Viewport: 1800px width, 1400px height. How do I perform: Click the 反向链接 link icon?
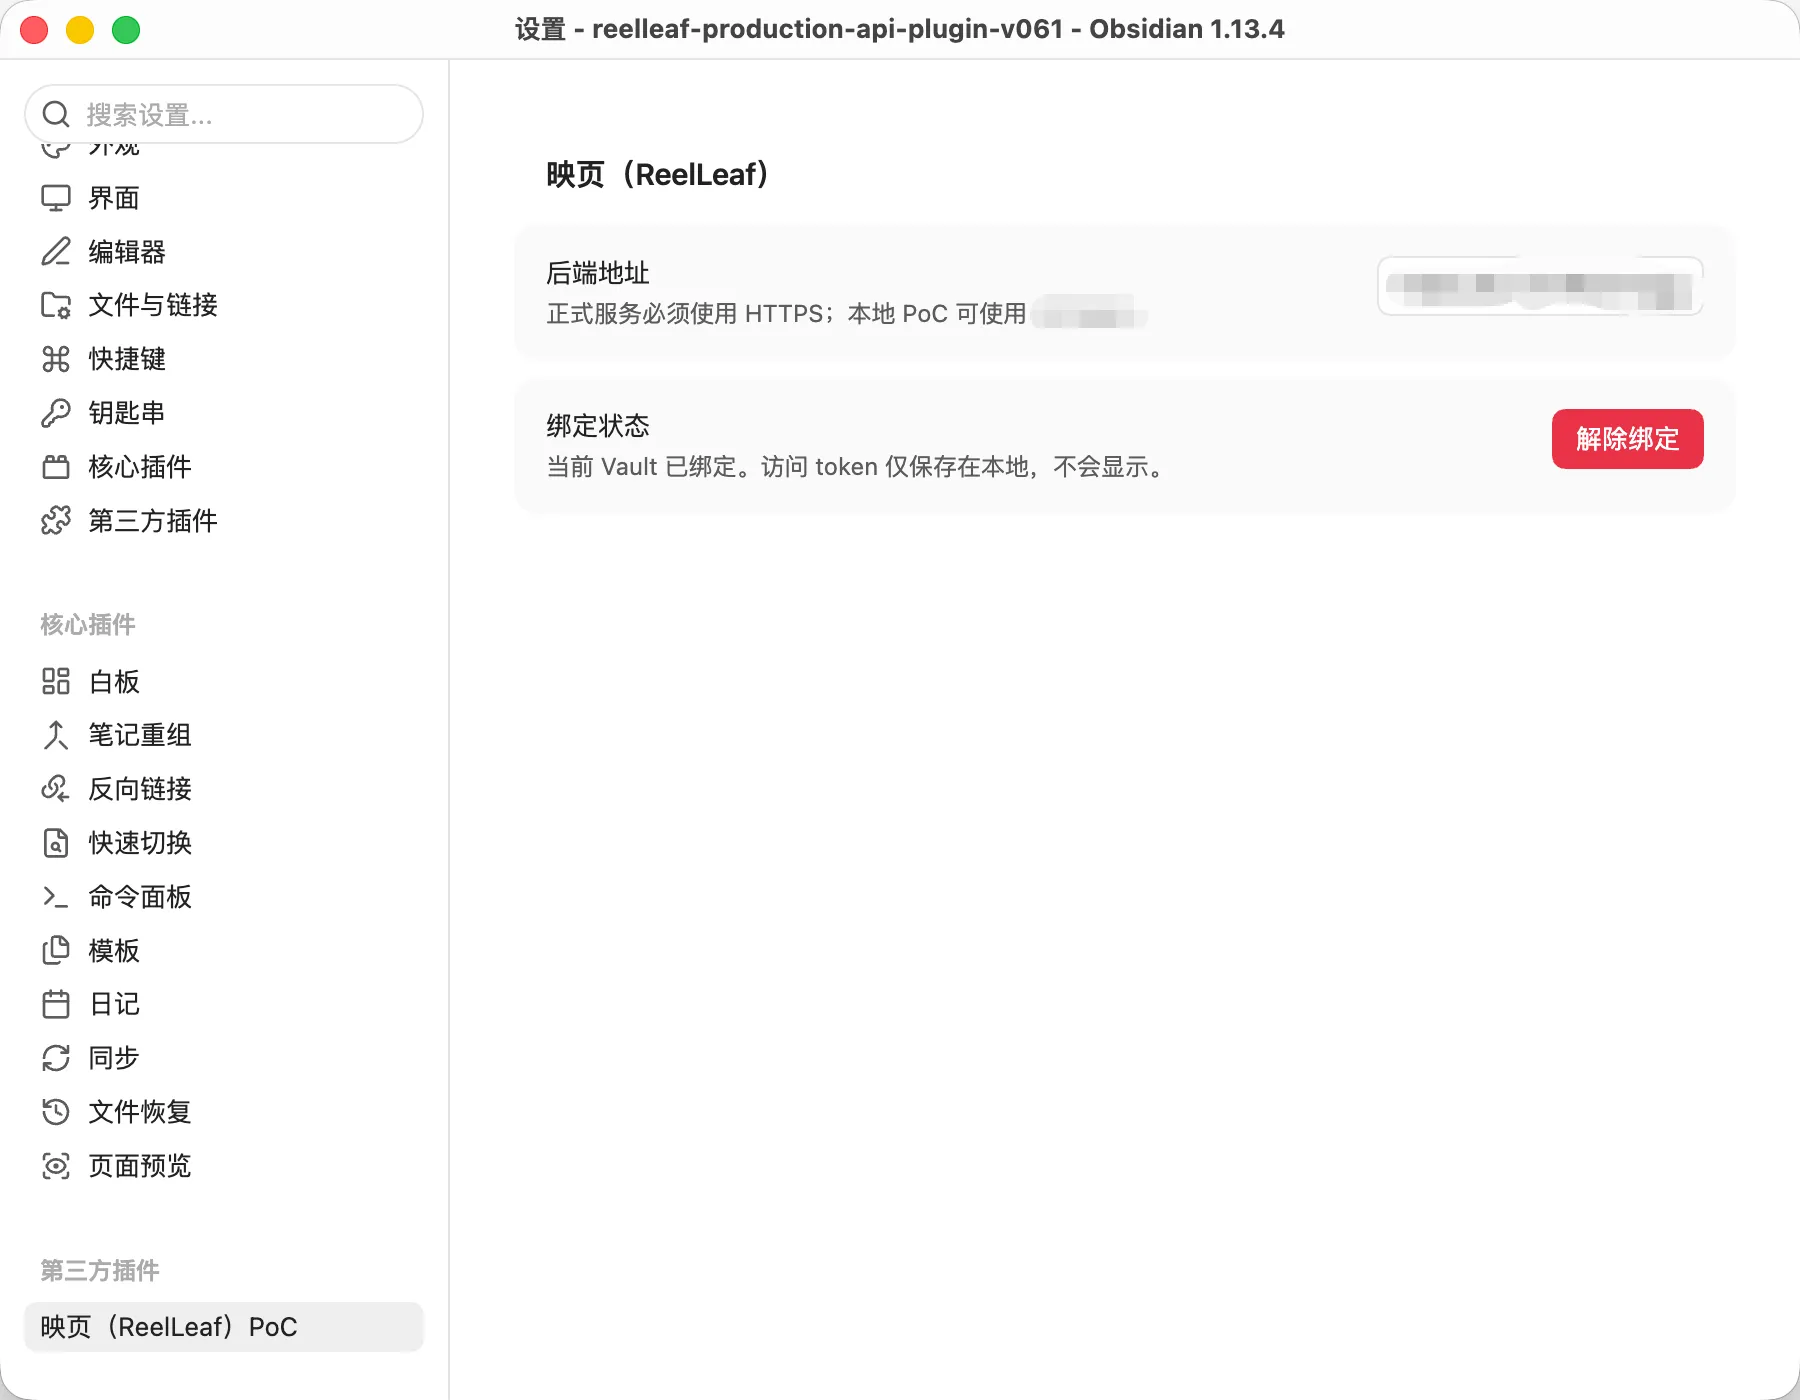(x=56, y=789)
